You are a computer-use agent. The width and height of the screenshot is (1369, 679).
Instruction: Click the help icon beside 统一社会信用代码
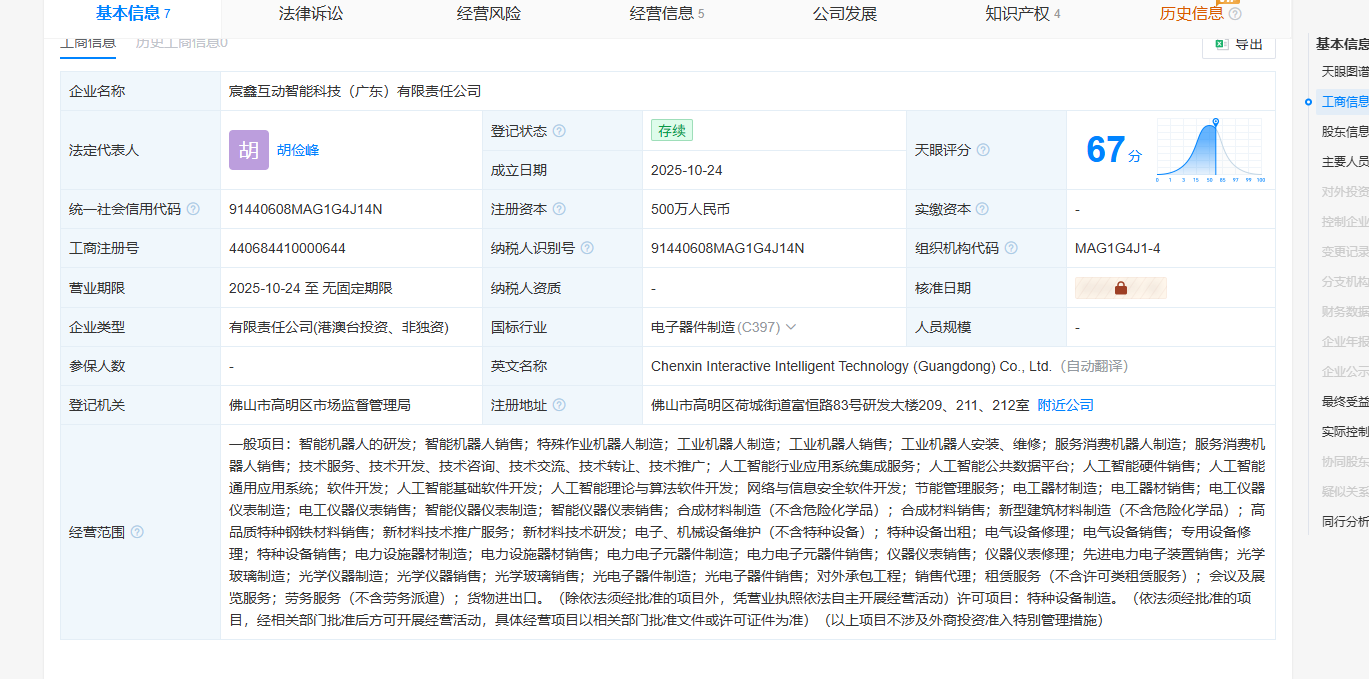[193, 209]
